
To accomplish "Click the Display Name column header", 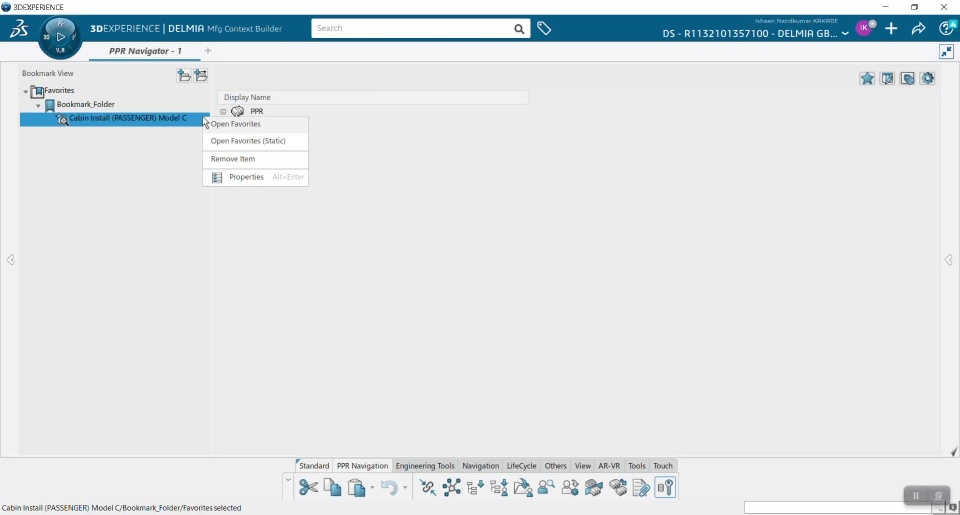I will pos(373,97).
